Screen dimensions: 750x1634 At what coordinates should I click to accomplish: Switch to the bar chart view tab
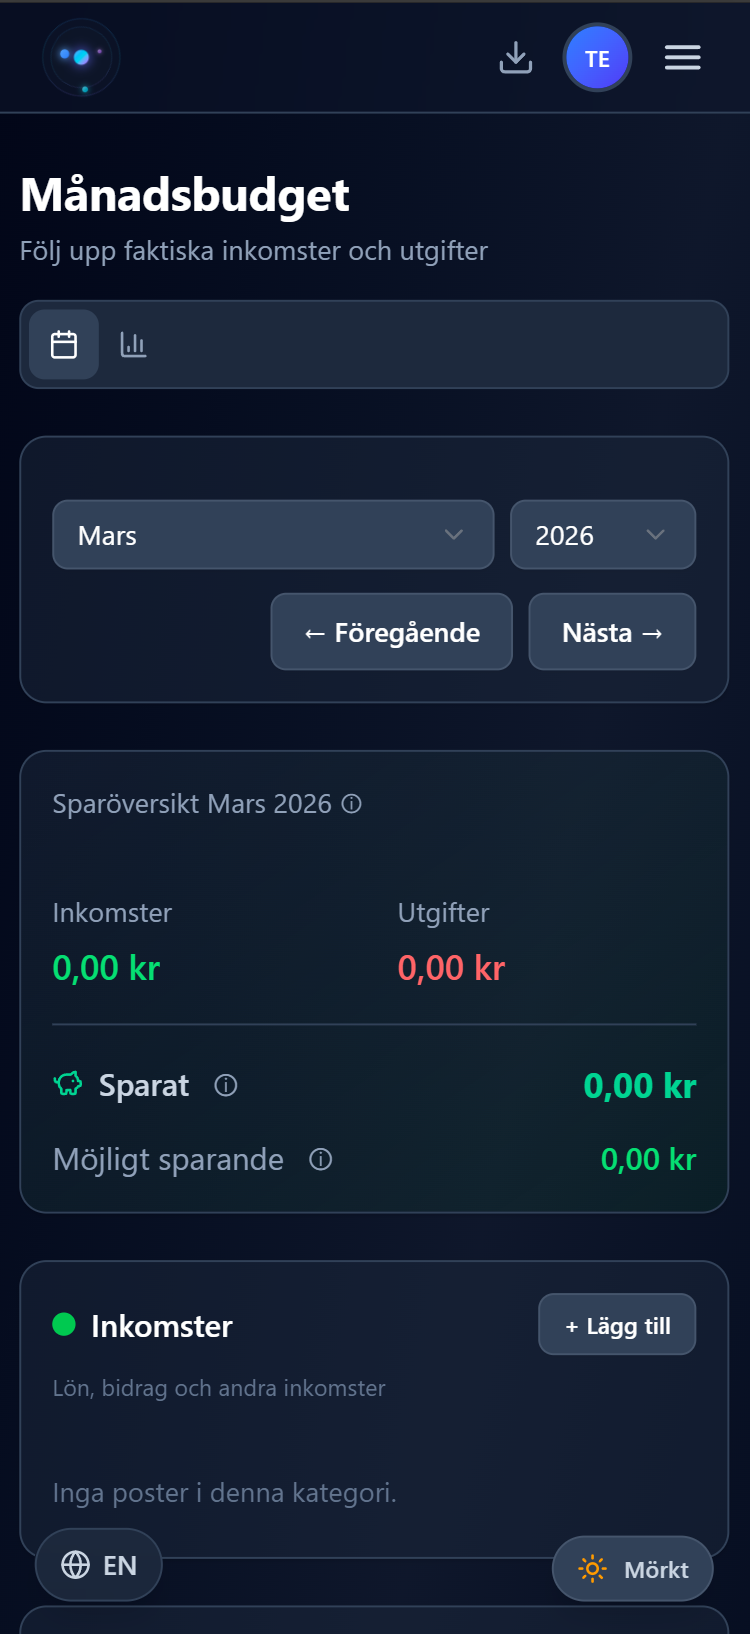(133, 345)
